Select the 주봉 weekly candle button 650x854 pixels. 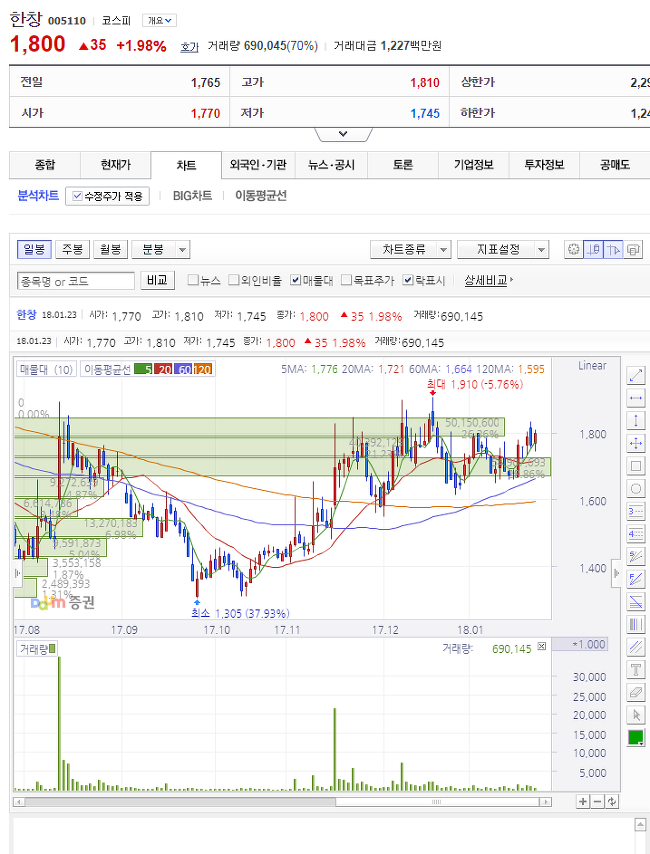[72, 249]
